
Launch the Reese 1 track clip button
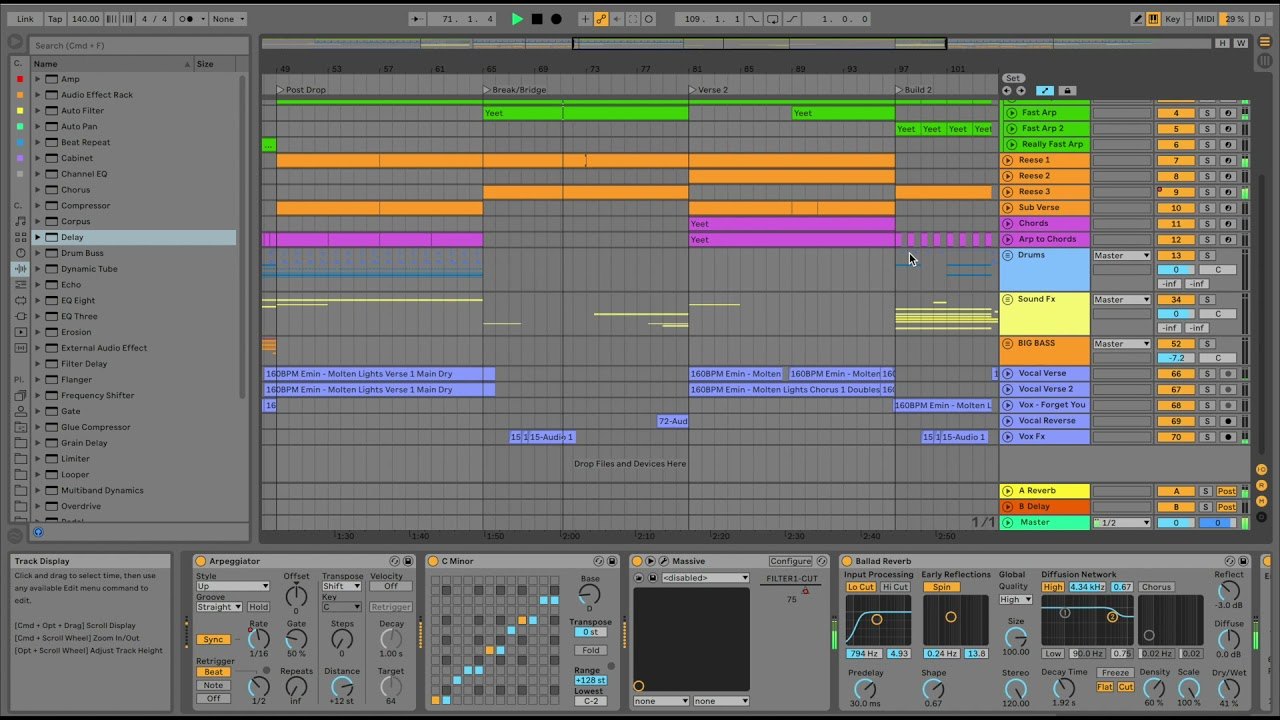pyautogui.click(x=1008, y=160)
